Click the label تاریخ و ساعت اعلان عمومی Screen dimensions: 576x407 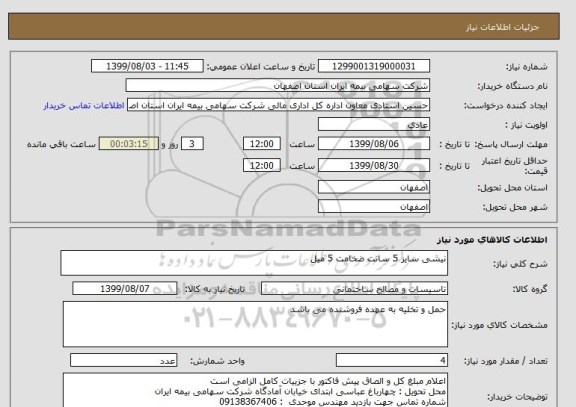coord(261,67)
